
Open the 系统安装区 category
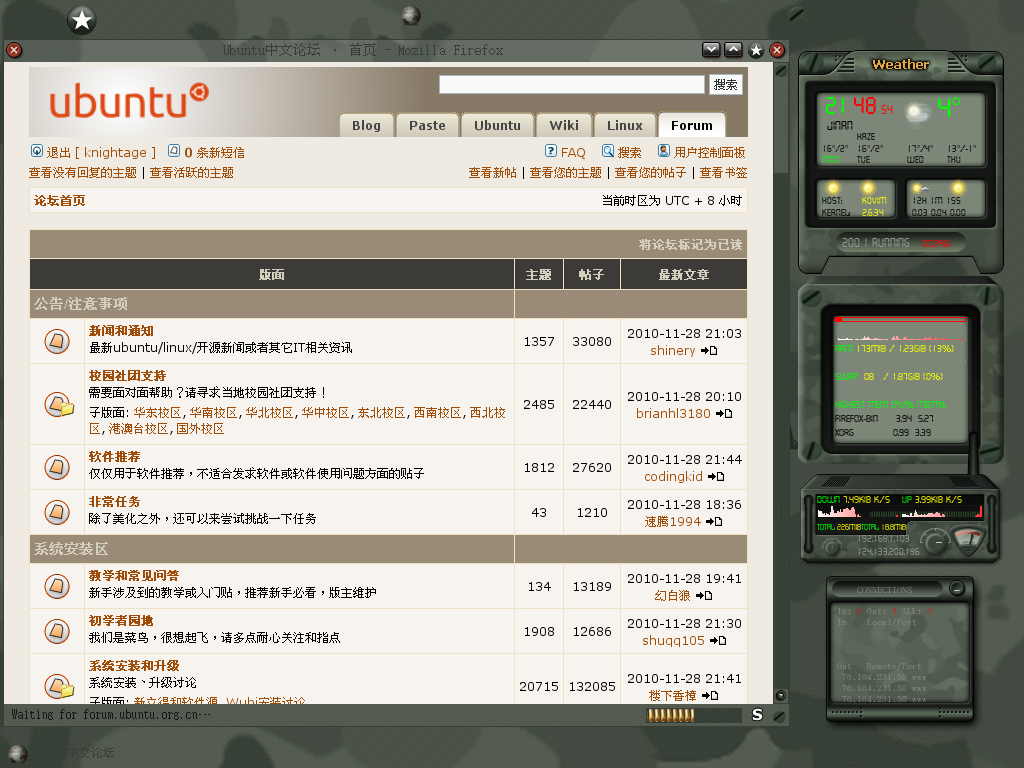point(71,549)
